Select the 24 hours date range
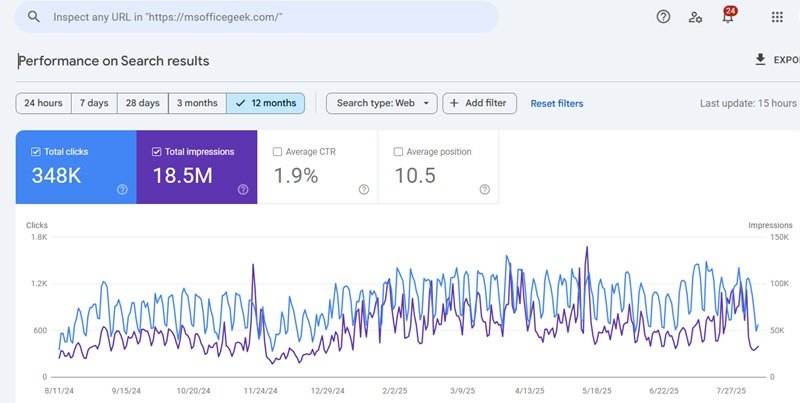This screenshot has height=403, width=800. pyautogui.click(x=43, y=103)
